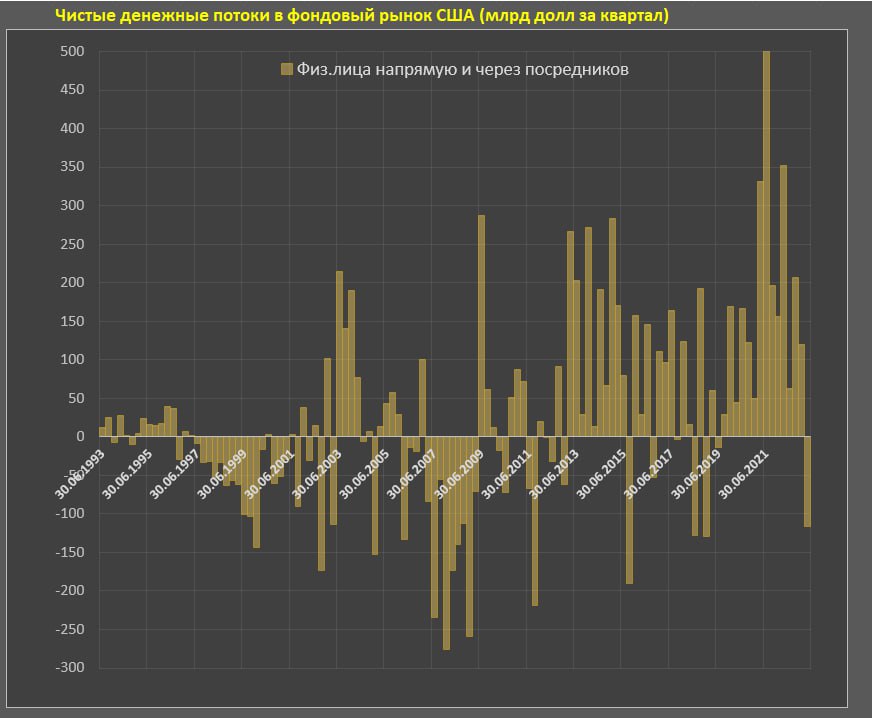This screenshot has height=718, width=872.
Task: Click the 500 value on the vertical axis
Action: click(x=72, y=51)
